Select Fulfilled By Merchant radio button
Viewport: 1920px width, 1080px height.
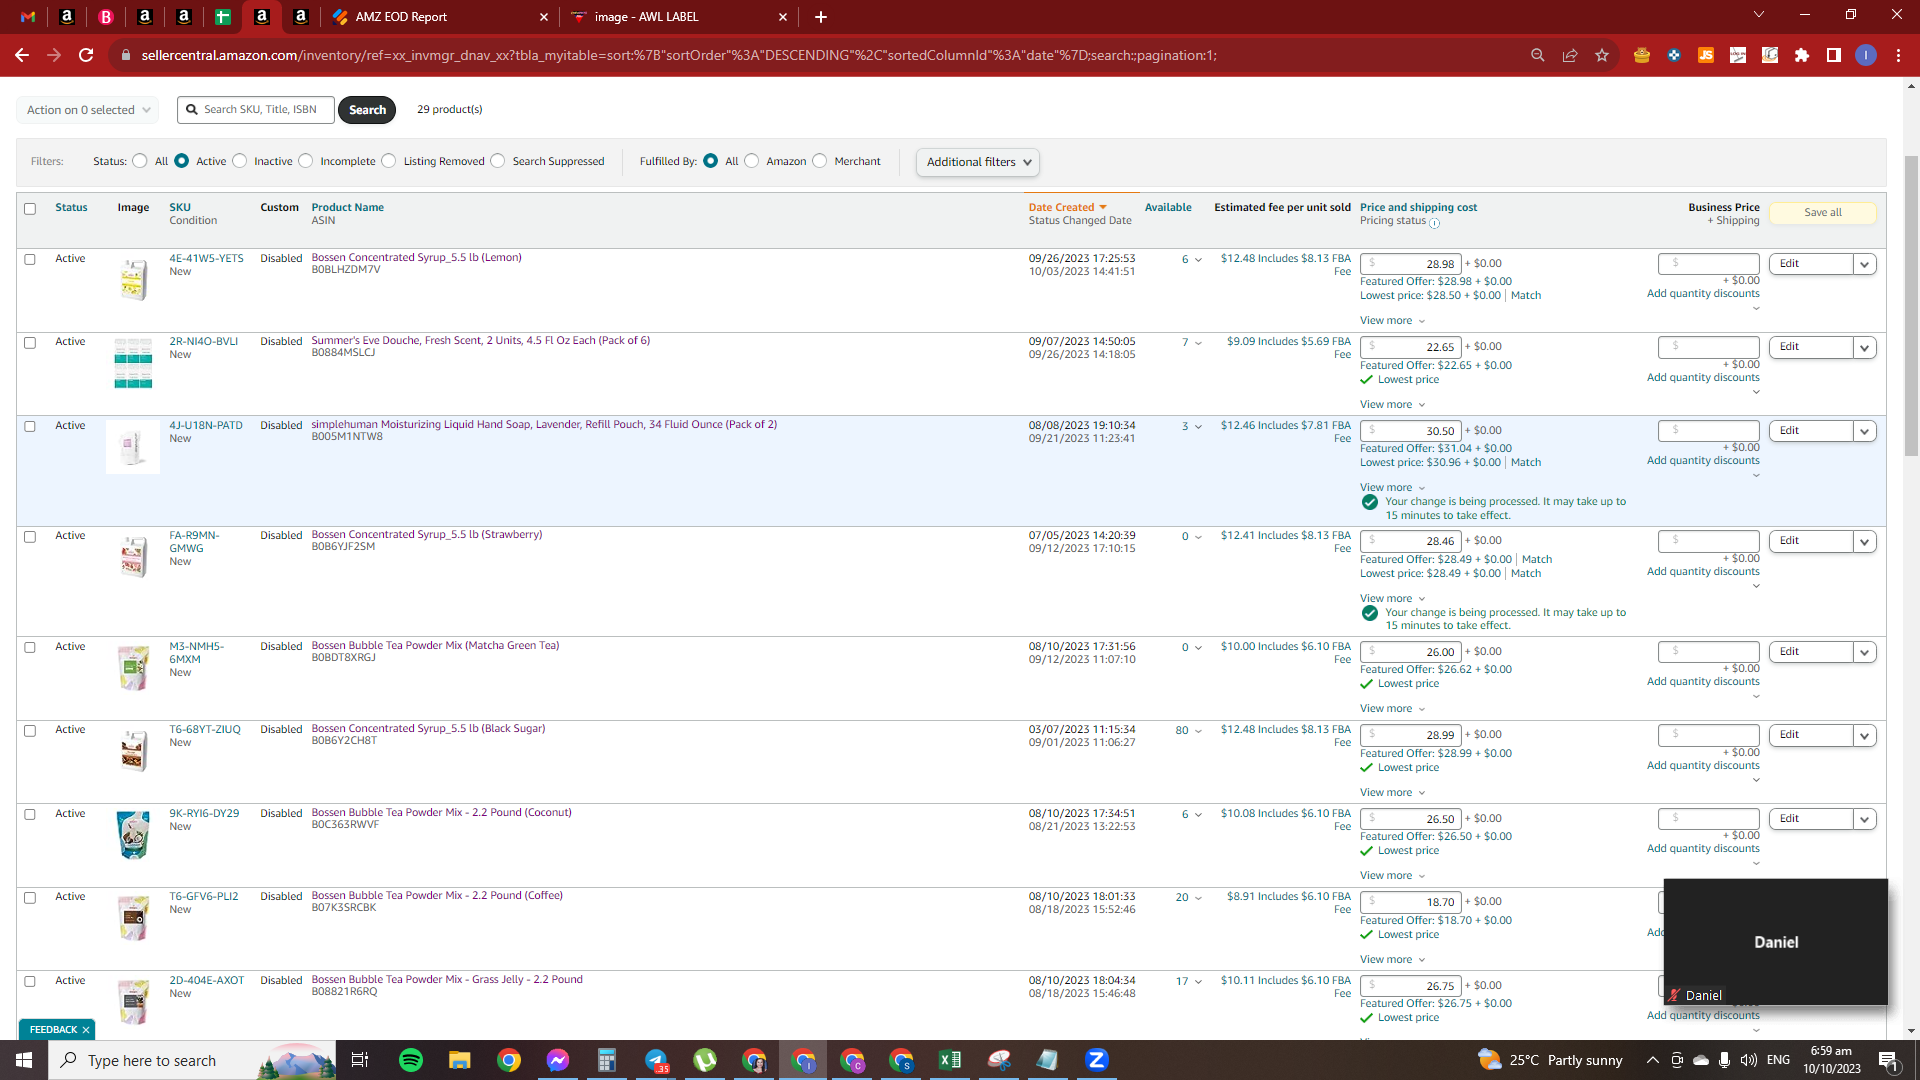(x=820, y=161)
